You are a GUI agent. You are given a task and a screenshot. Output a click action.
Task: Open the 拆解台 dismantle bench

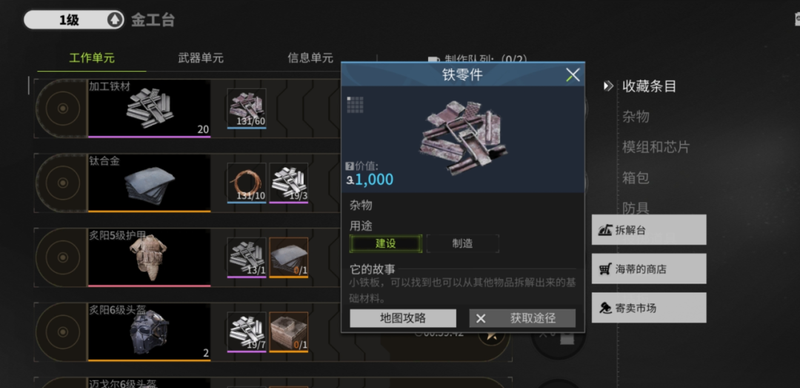(649, 230)
